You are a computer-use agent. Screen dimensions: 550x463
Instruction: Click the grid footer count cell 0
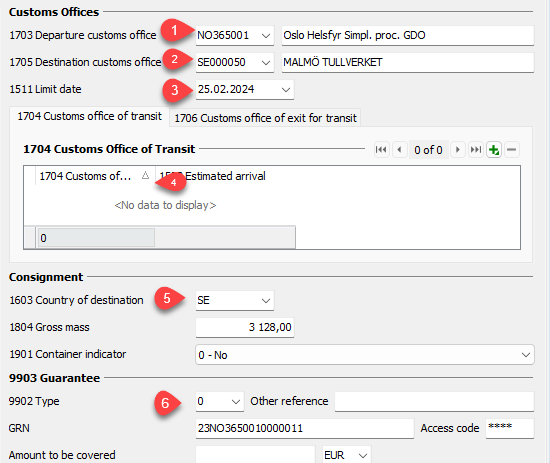pos(96,238)
